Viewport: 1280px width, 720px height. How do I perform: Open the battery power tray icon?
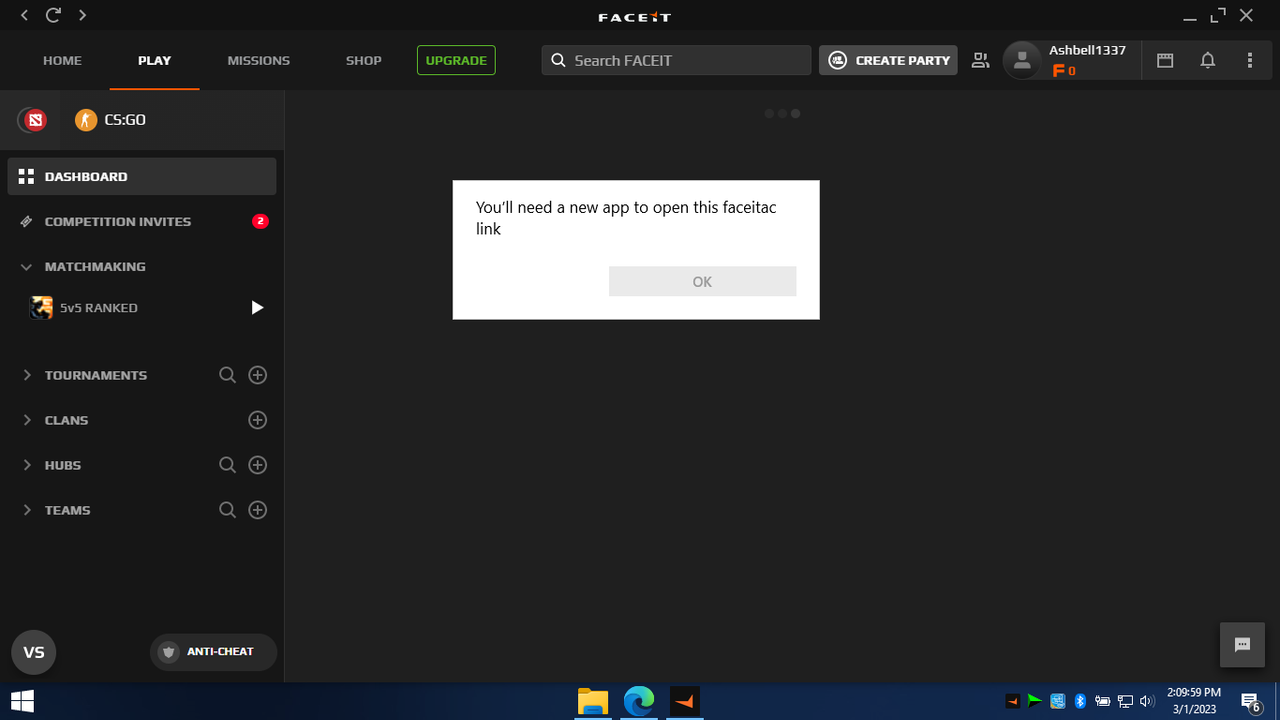(1102, 701)
